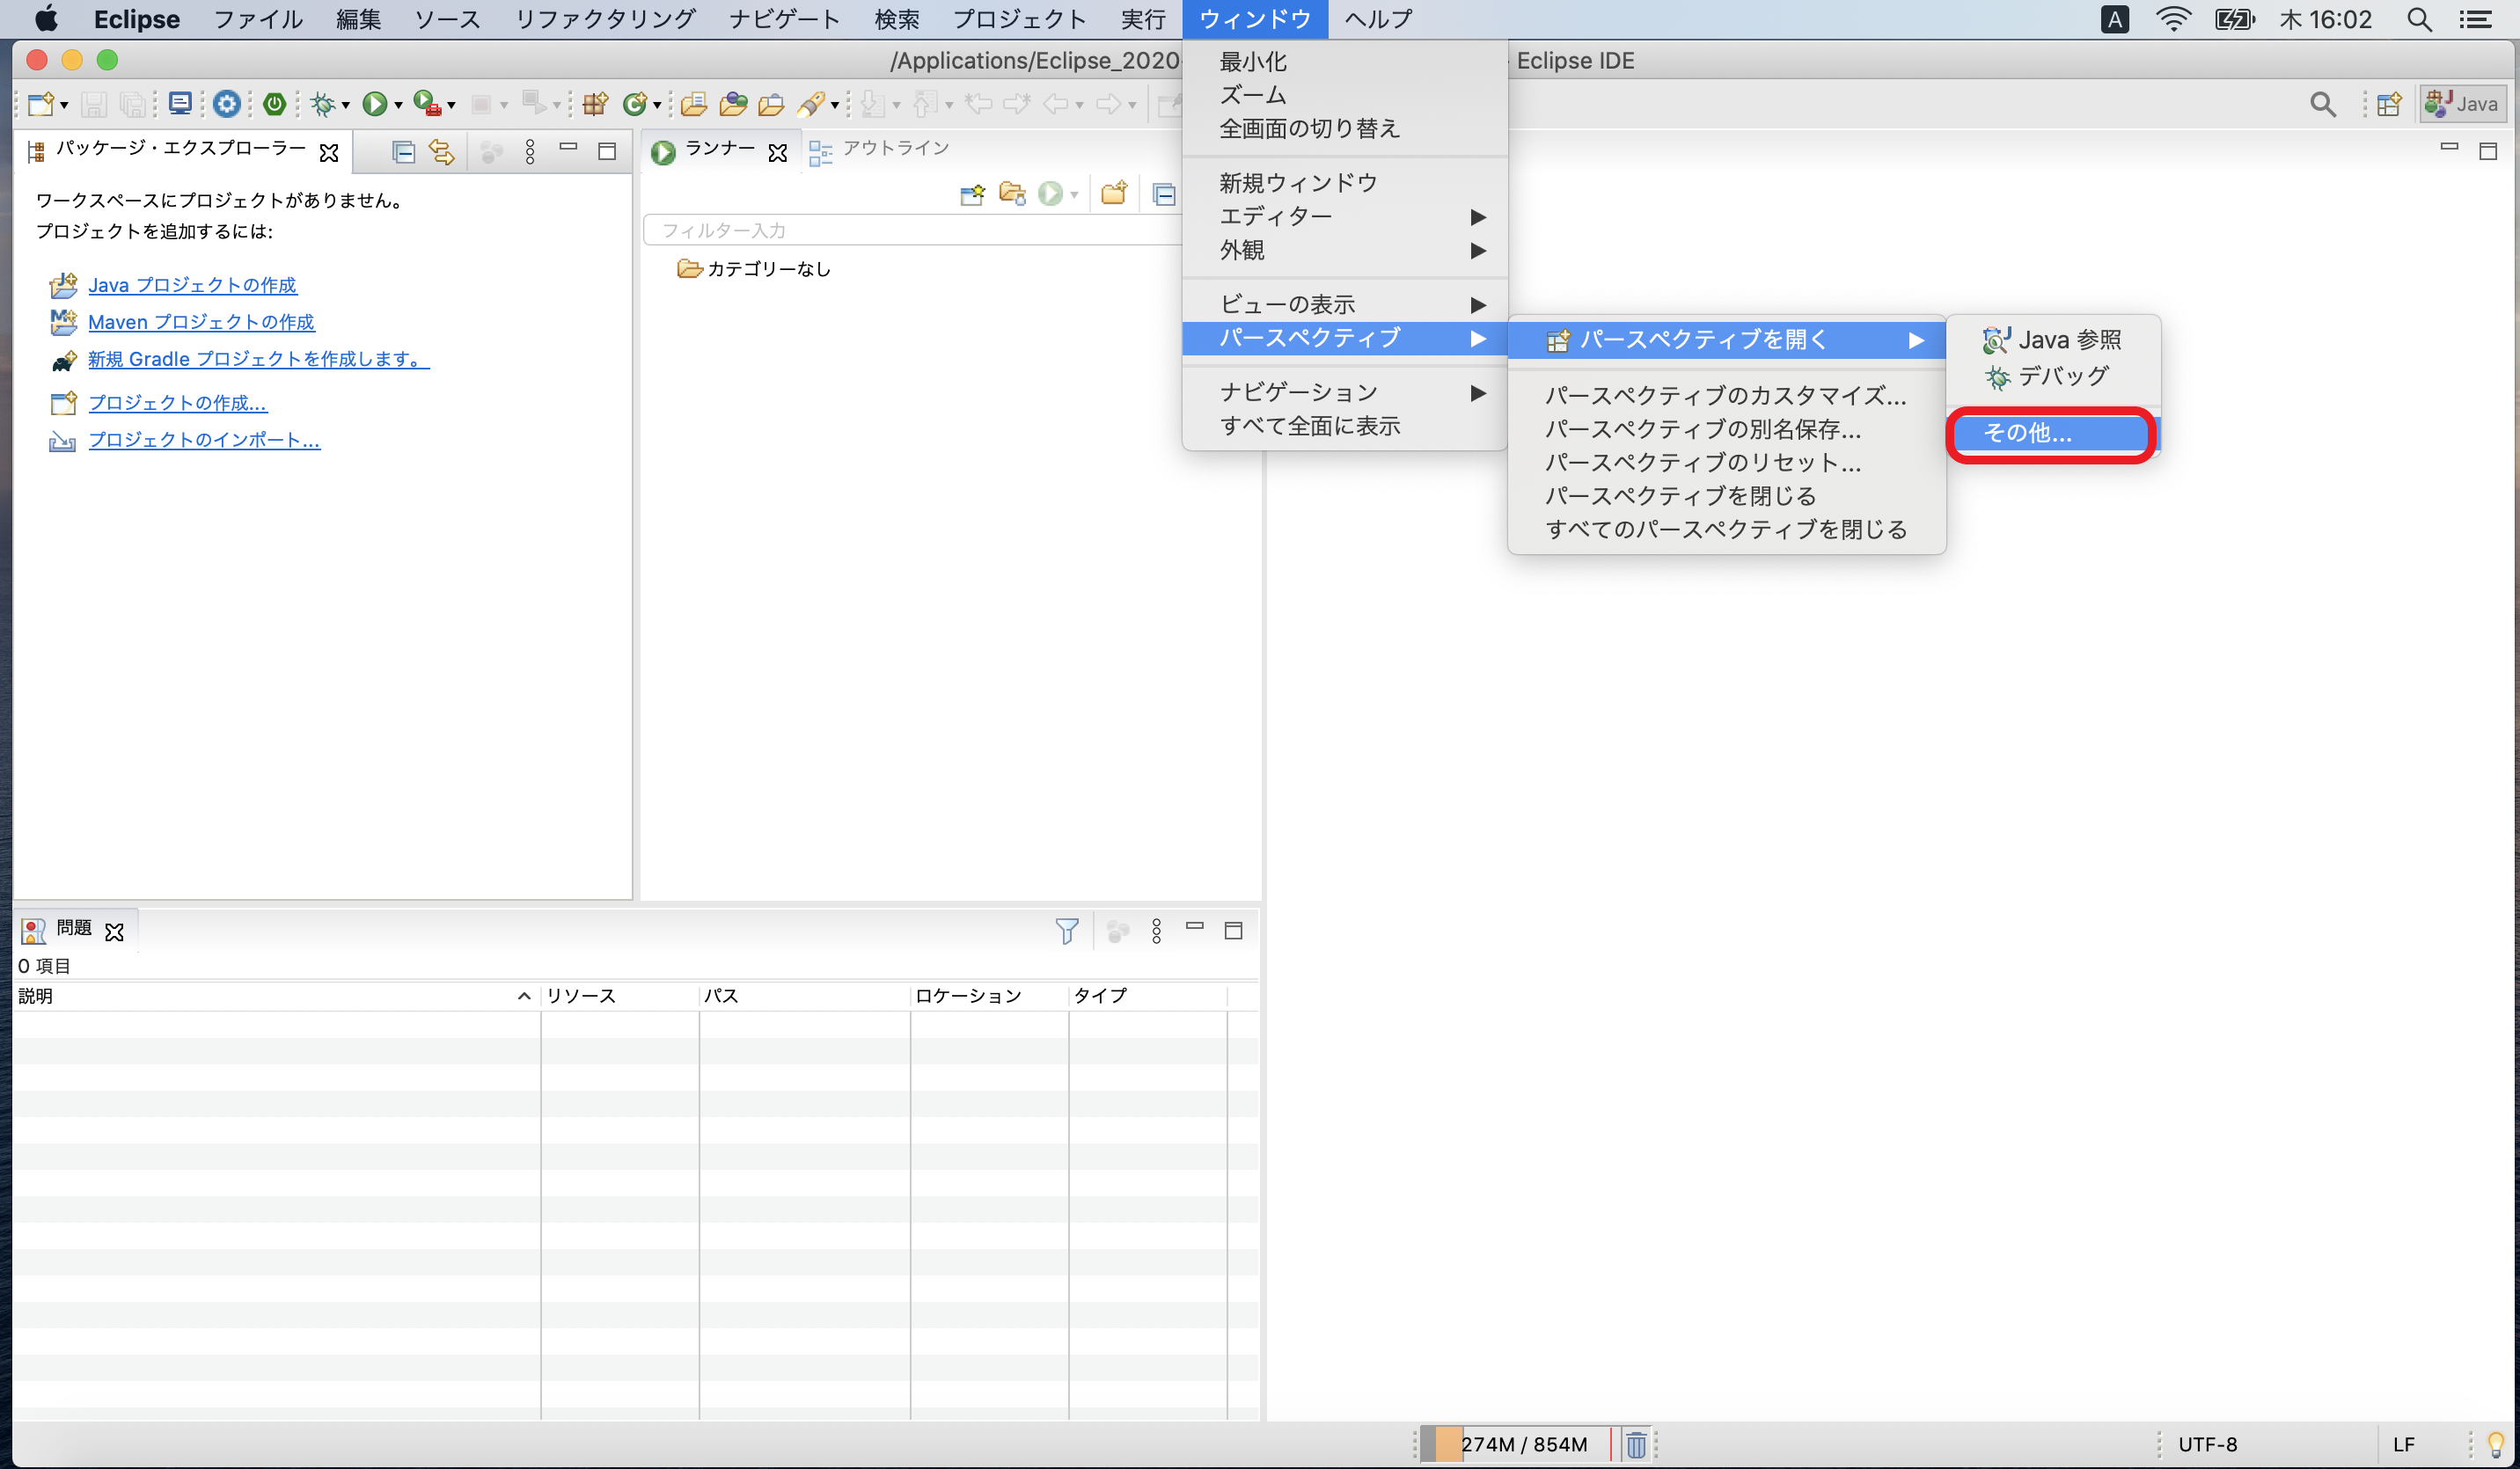Click 全画面の切り替え in the window menu

coord(1344,128)
